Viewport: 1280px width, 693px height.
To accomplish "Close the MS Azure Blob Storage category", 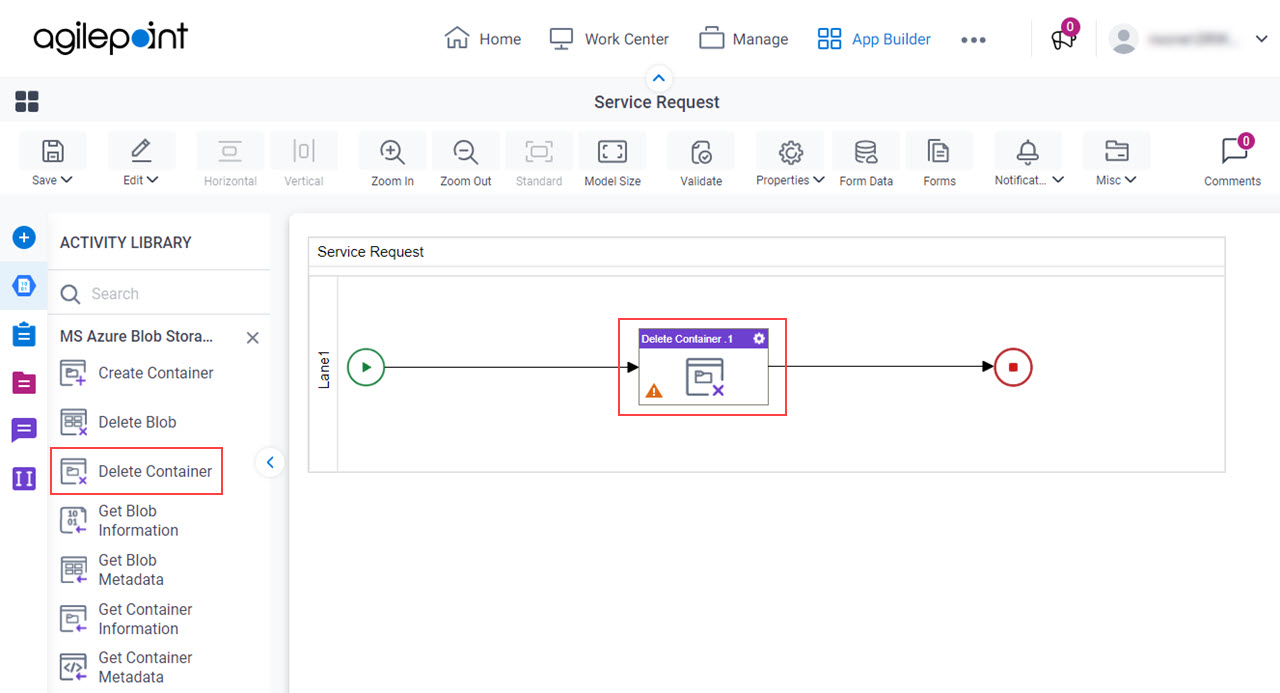I will coord(253,338).
